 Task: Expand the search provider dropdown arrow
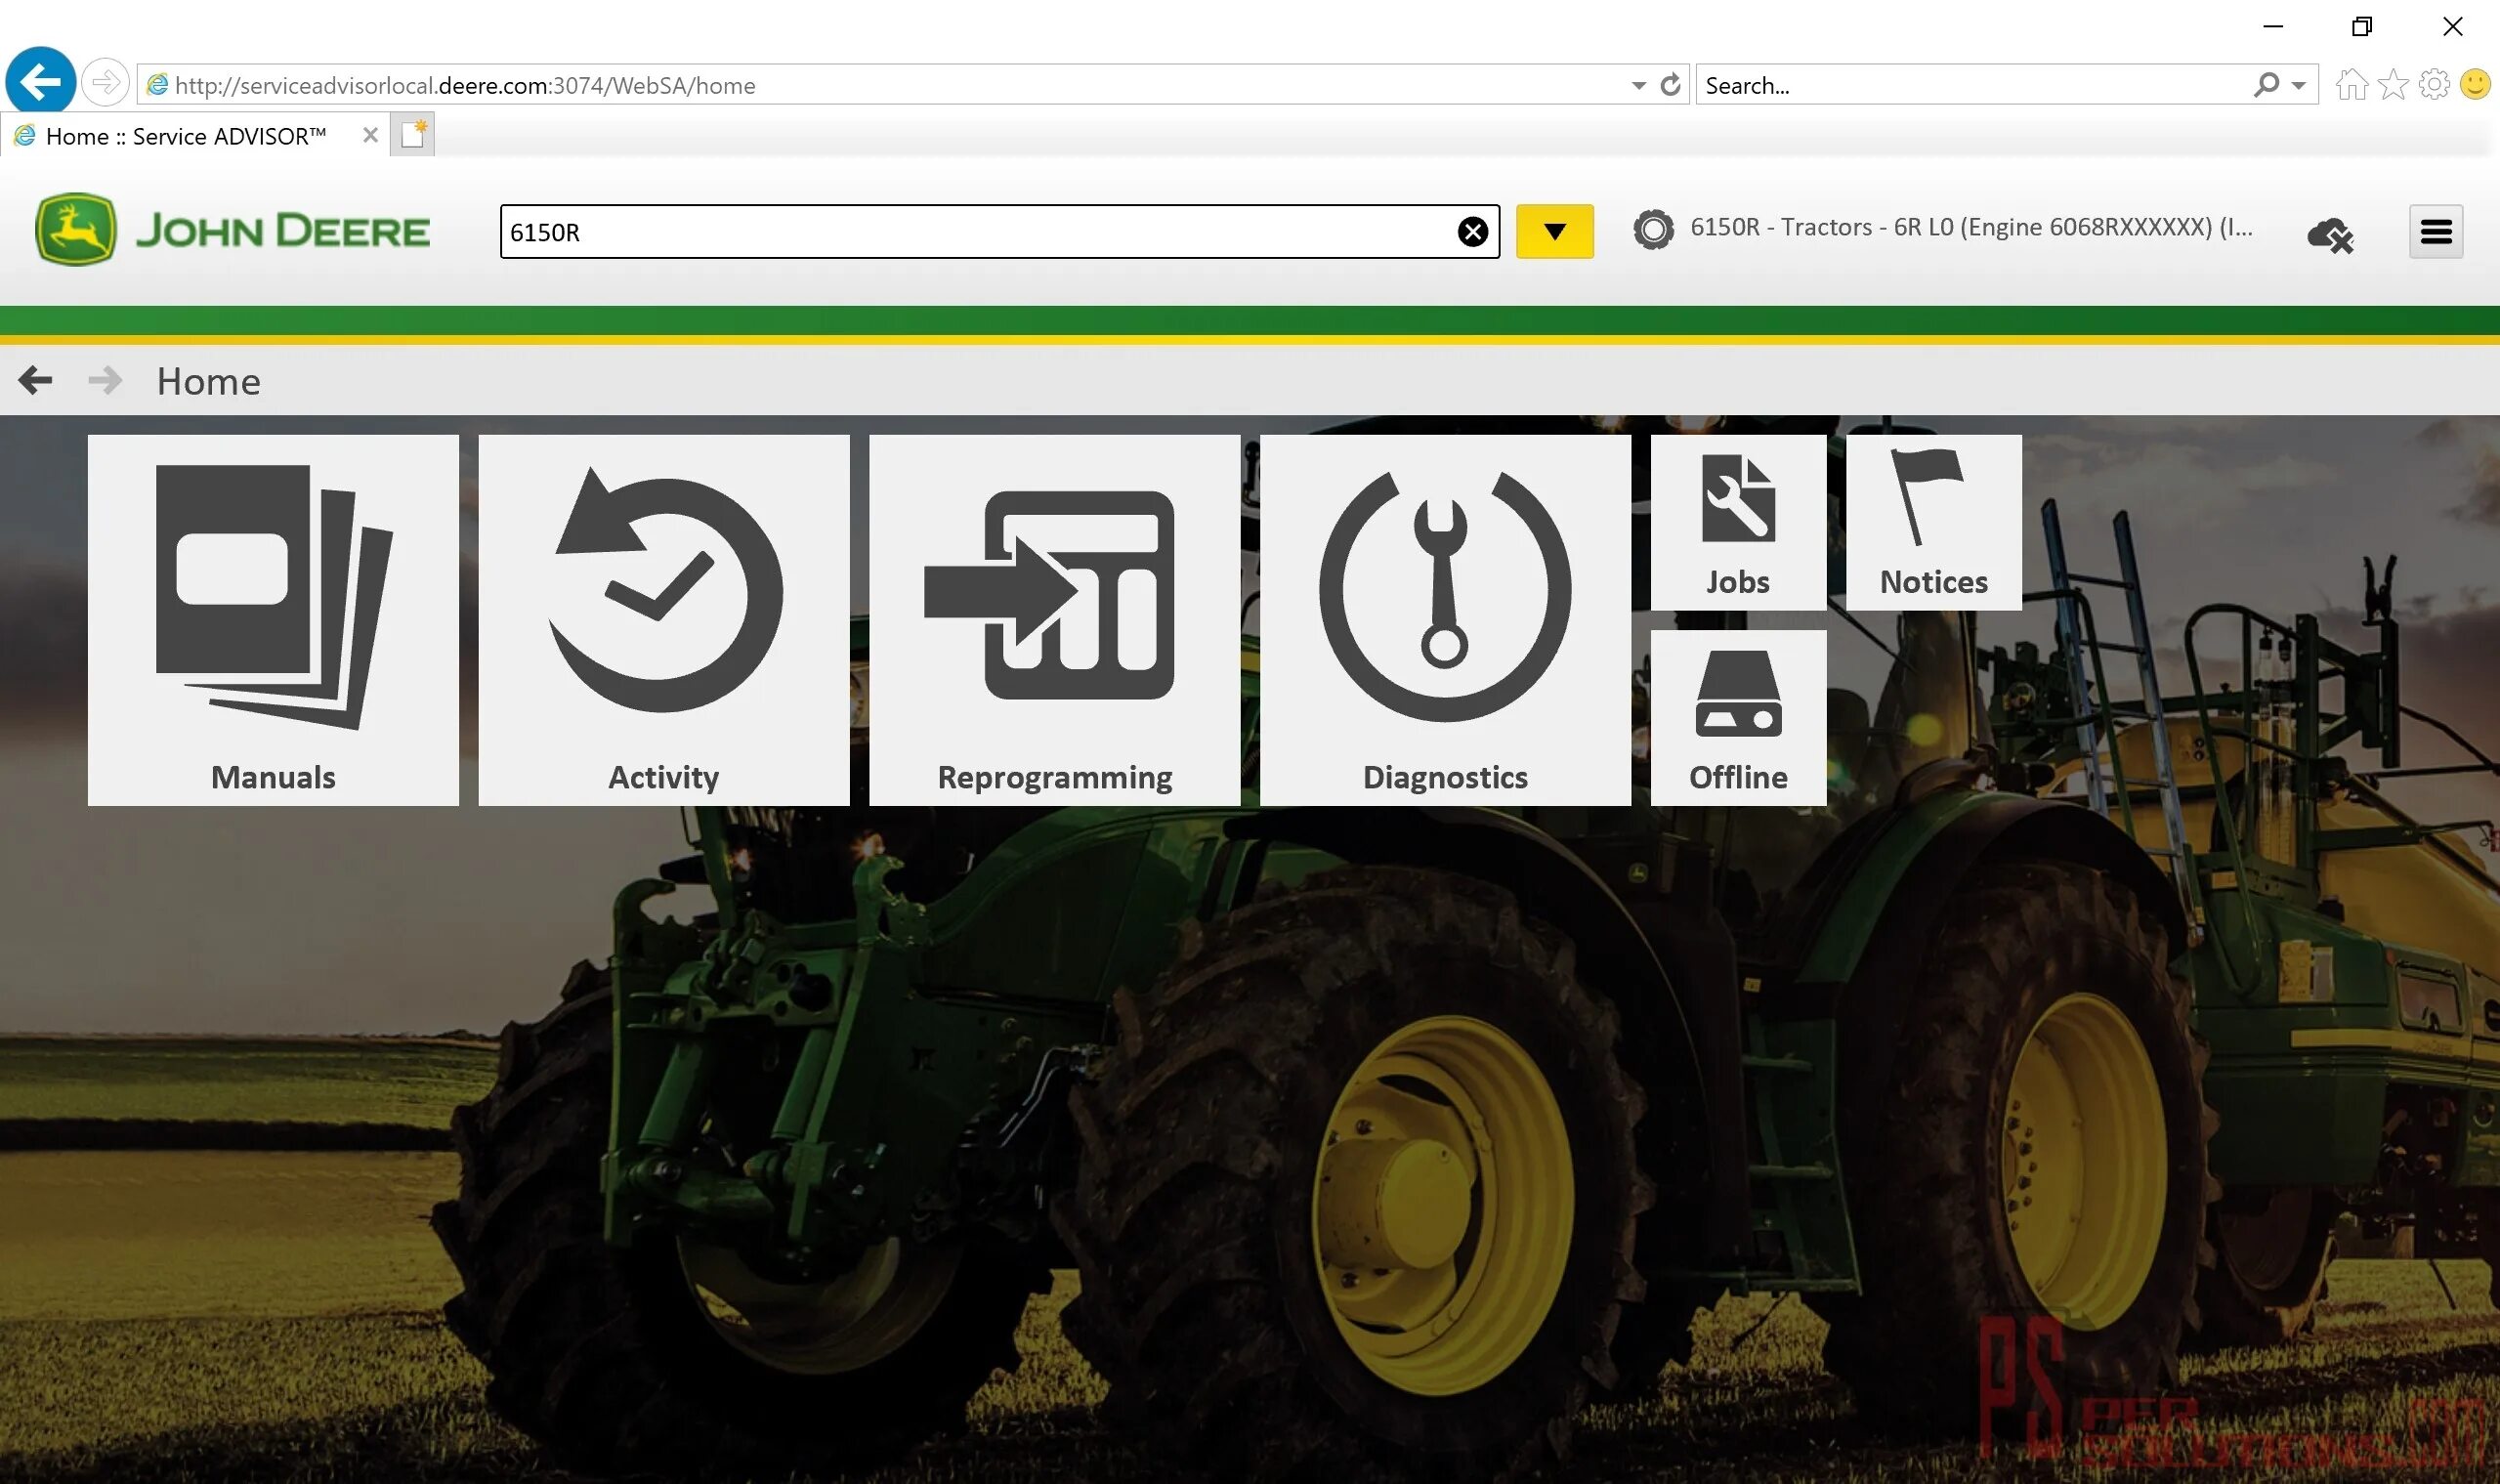point(2299,86)
